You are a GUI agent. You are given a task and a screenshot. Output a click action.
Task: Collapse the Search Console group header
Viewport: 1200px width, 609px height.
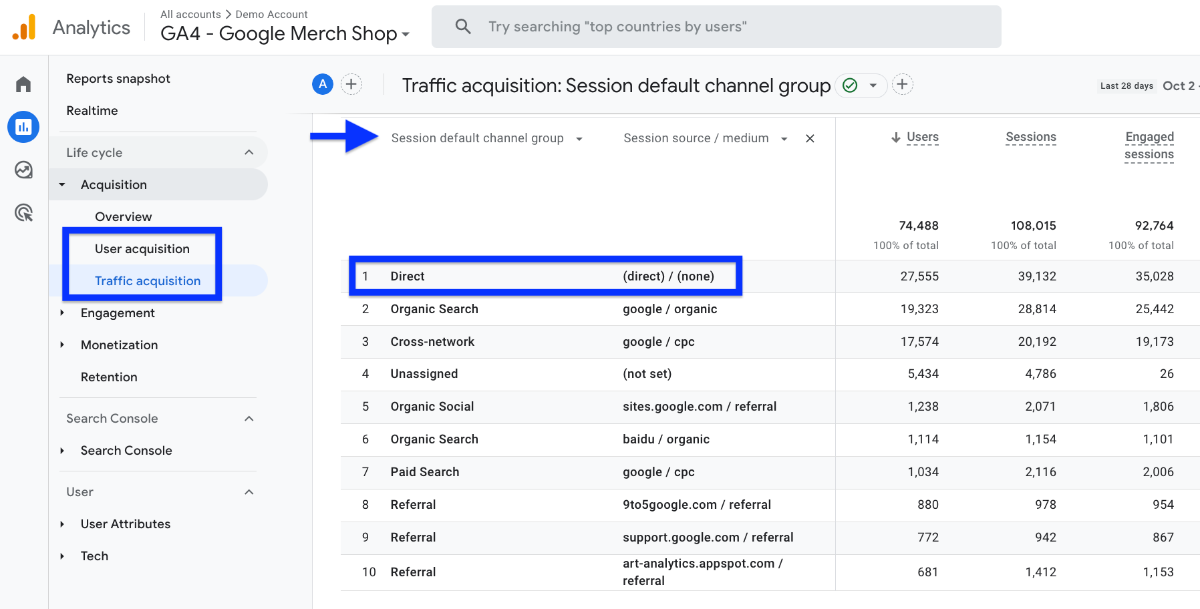pos(249,419)
